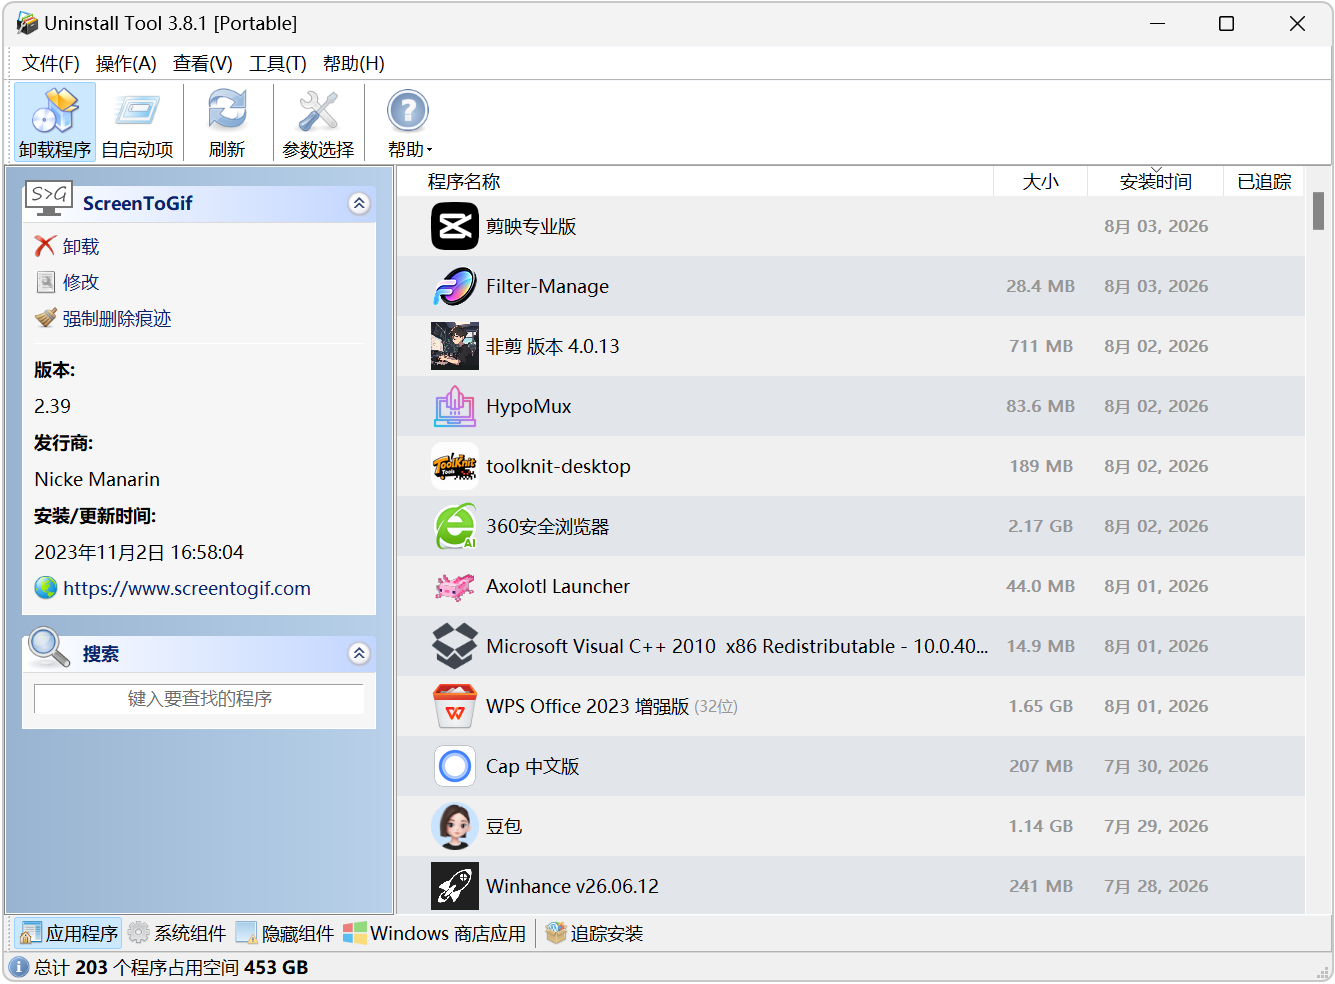Click the 711 MB size of 非剪

click(x=1041, y=347)
